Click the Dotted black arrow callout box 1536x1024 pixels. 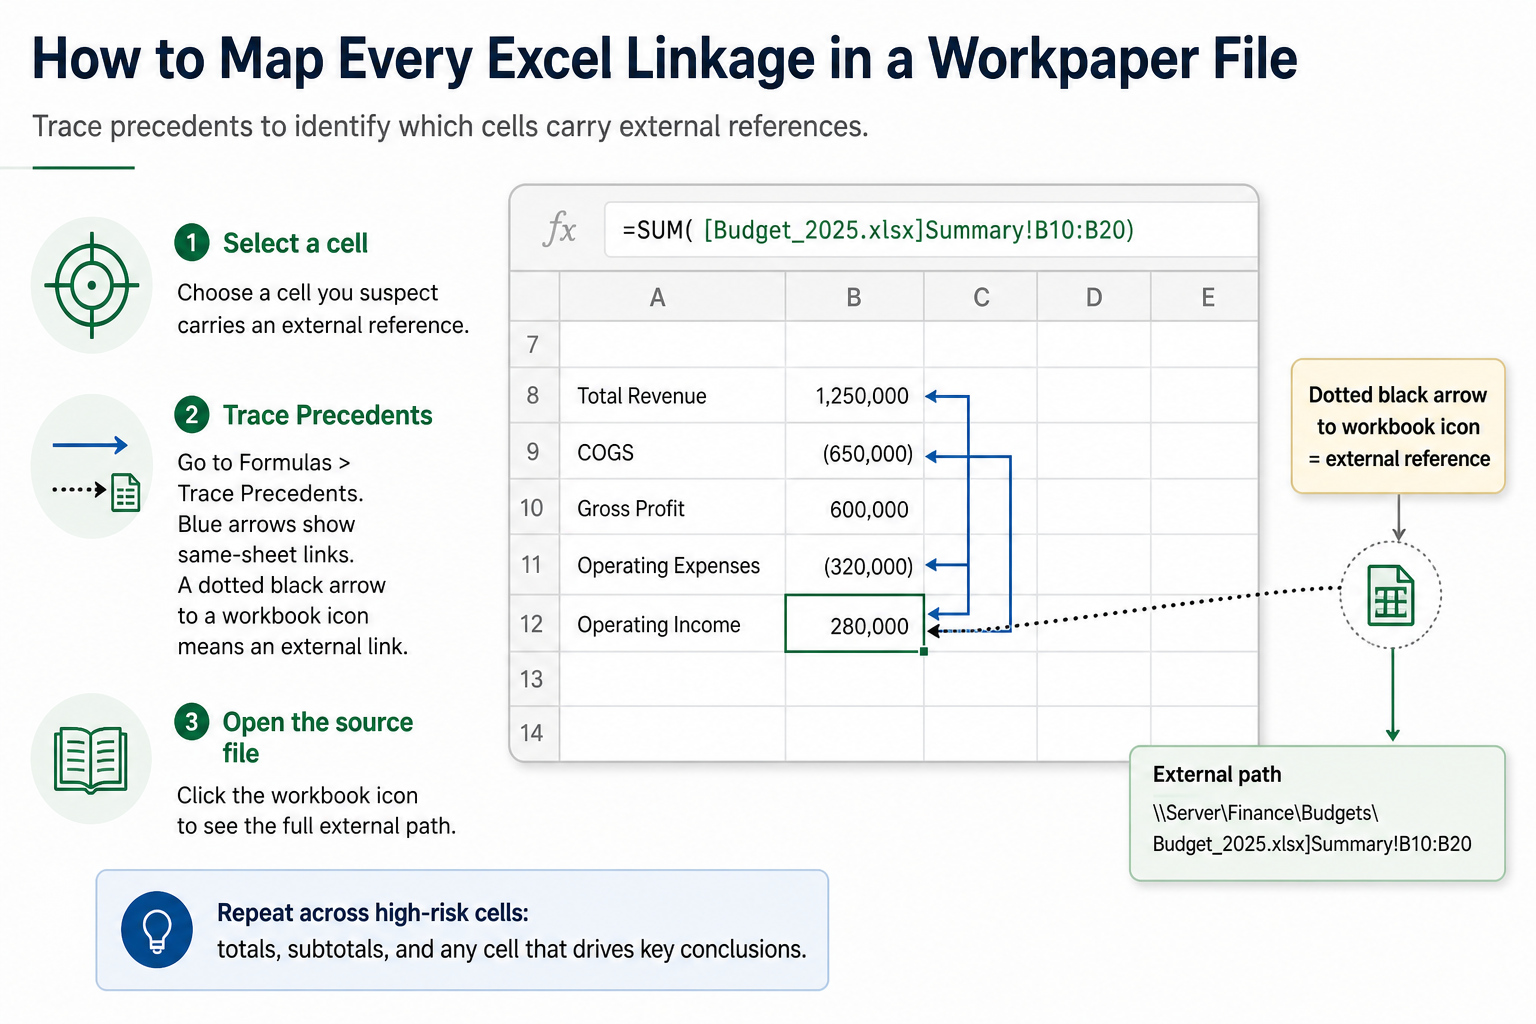pyautogui.click(x=1398, y=426)
